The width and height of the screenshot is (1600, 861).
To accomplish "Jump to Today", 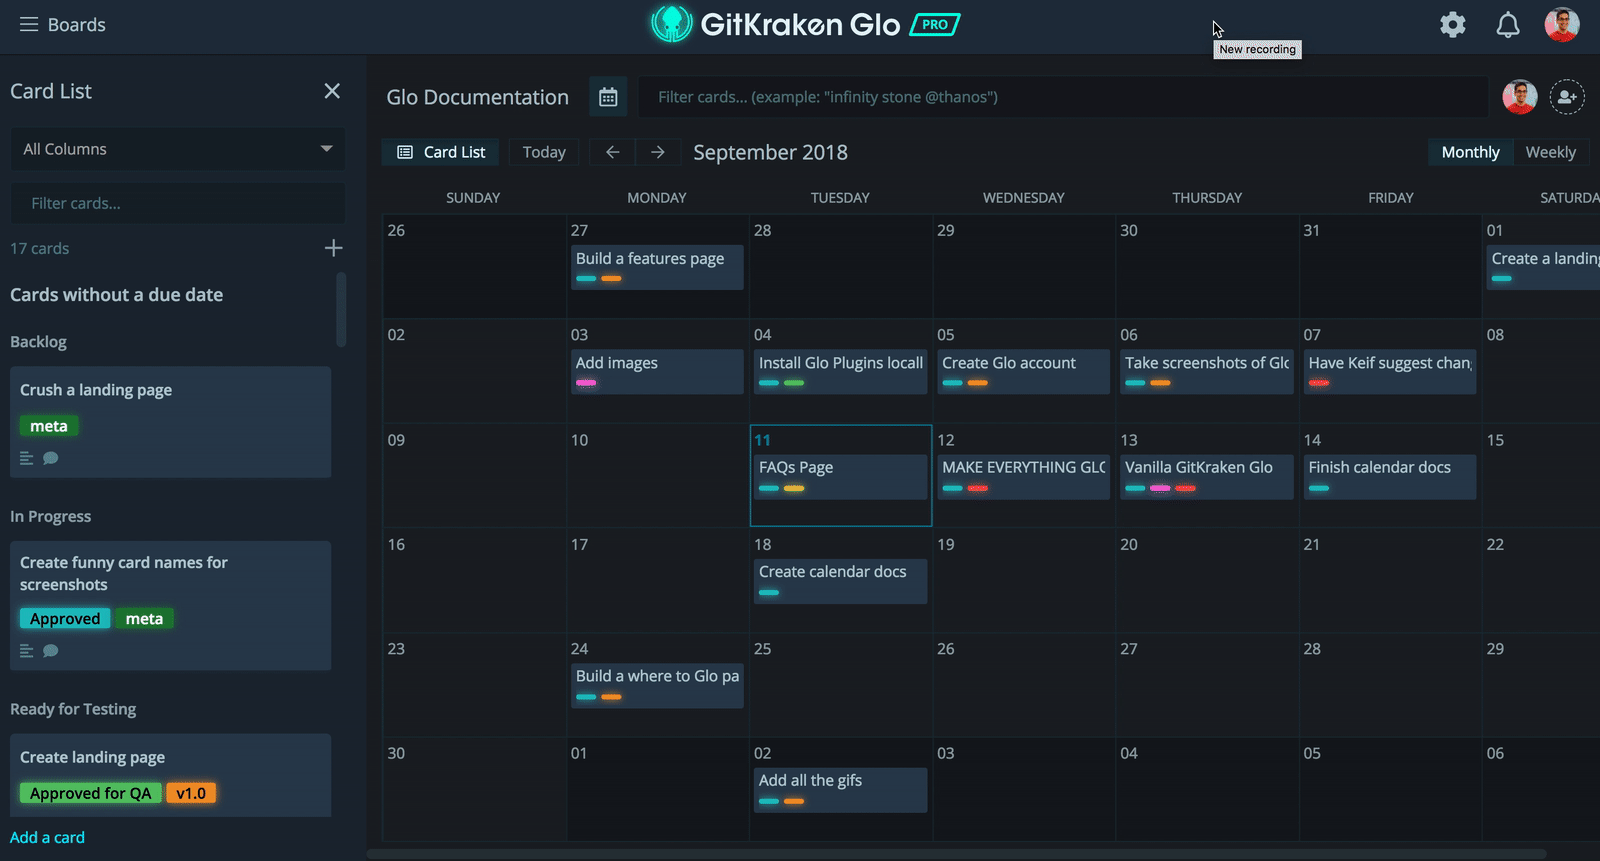I will pos(544,152).
